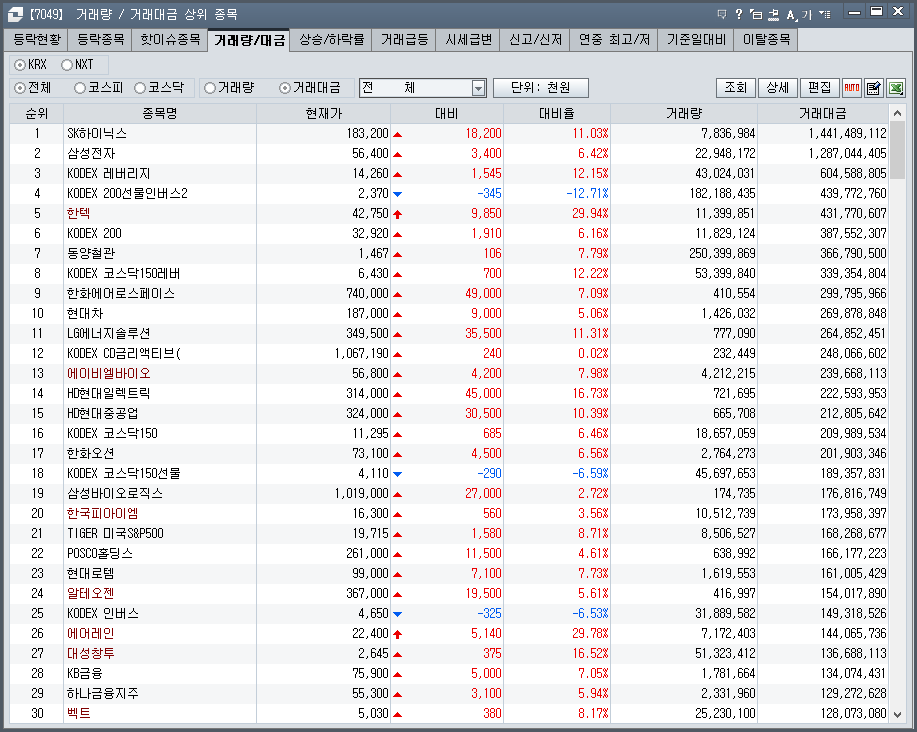This screenshot has height=732, width=917.
Task: Select the 코스닥 radio button
Action: pos(140,88)
